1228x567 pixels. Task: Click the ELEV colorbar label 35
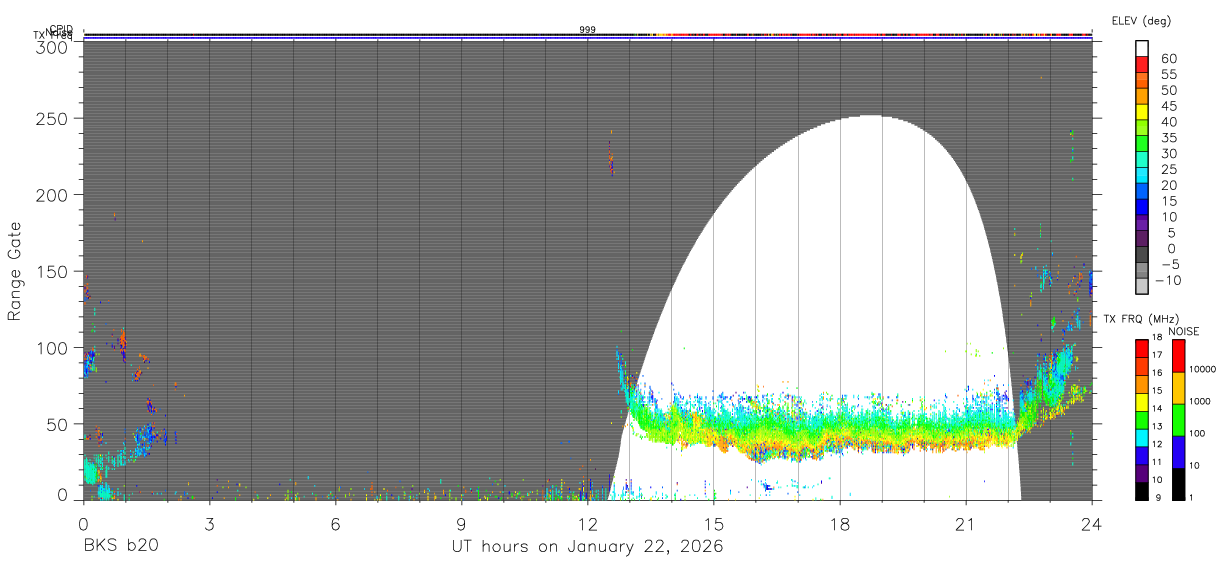tap(1168, 138)
